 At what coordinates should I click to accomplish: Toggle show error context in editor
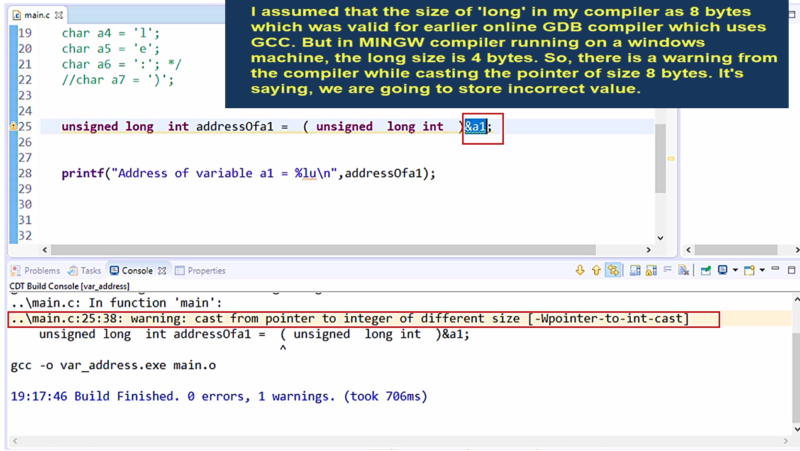coord(613,270)
